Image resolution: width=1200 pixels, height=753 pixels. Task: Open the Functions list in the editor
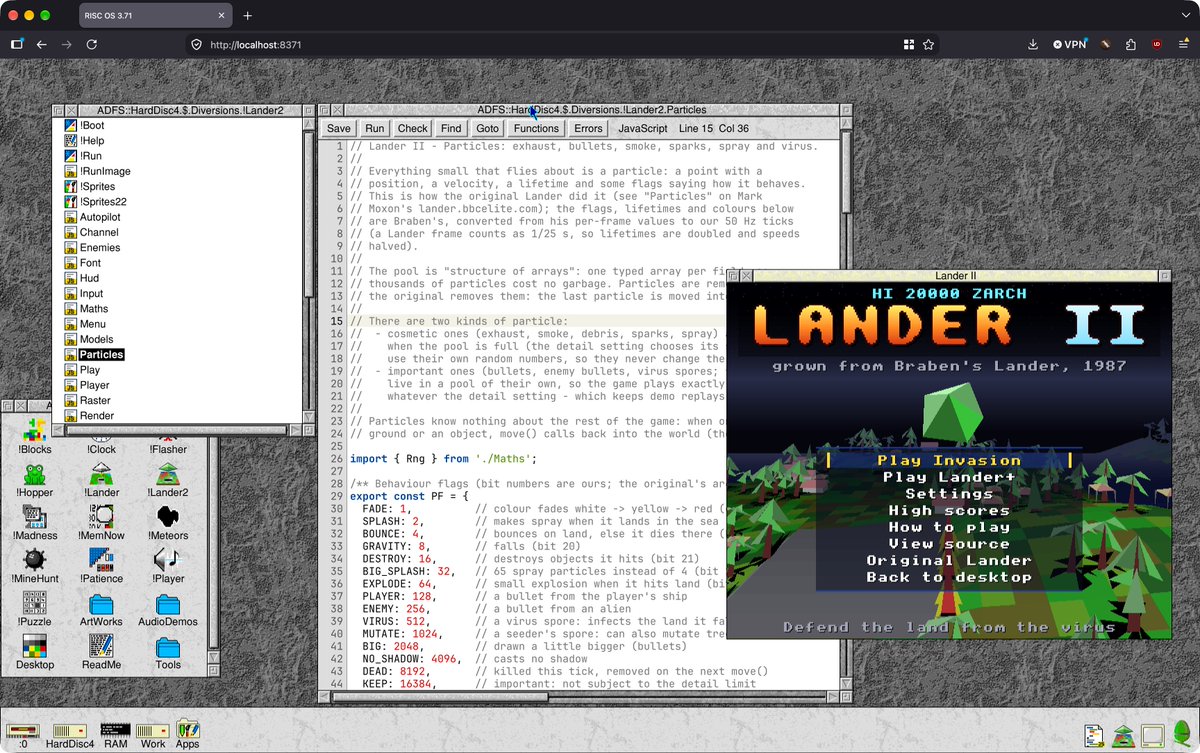tap(536, 128)
